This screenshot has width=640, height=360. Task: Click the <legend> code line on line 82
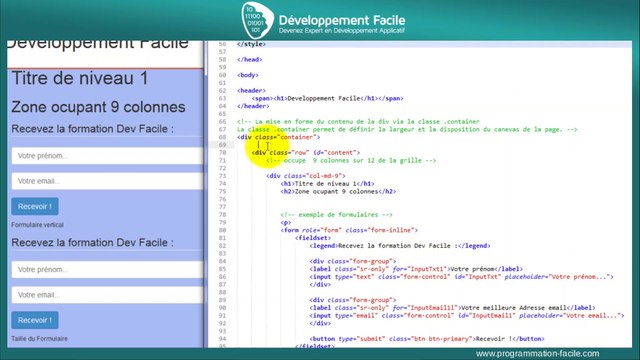point(400,246)
